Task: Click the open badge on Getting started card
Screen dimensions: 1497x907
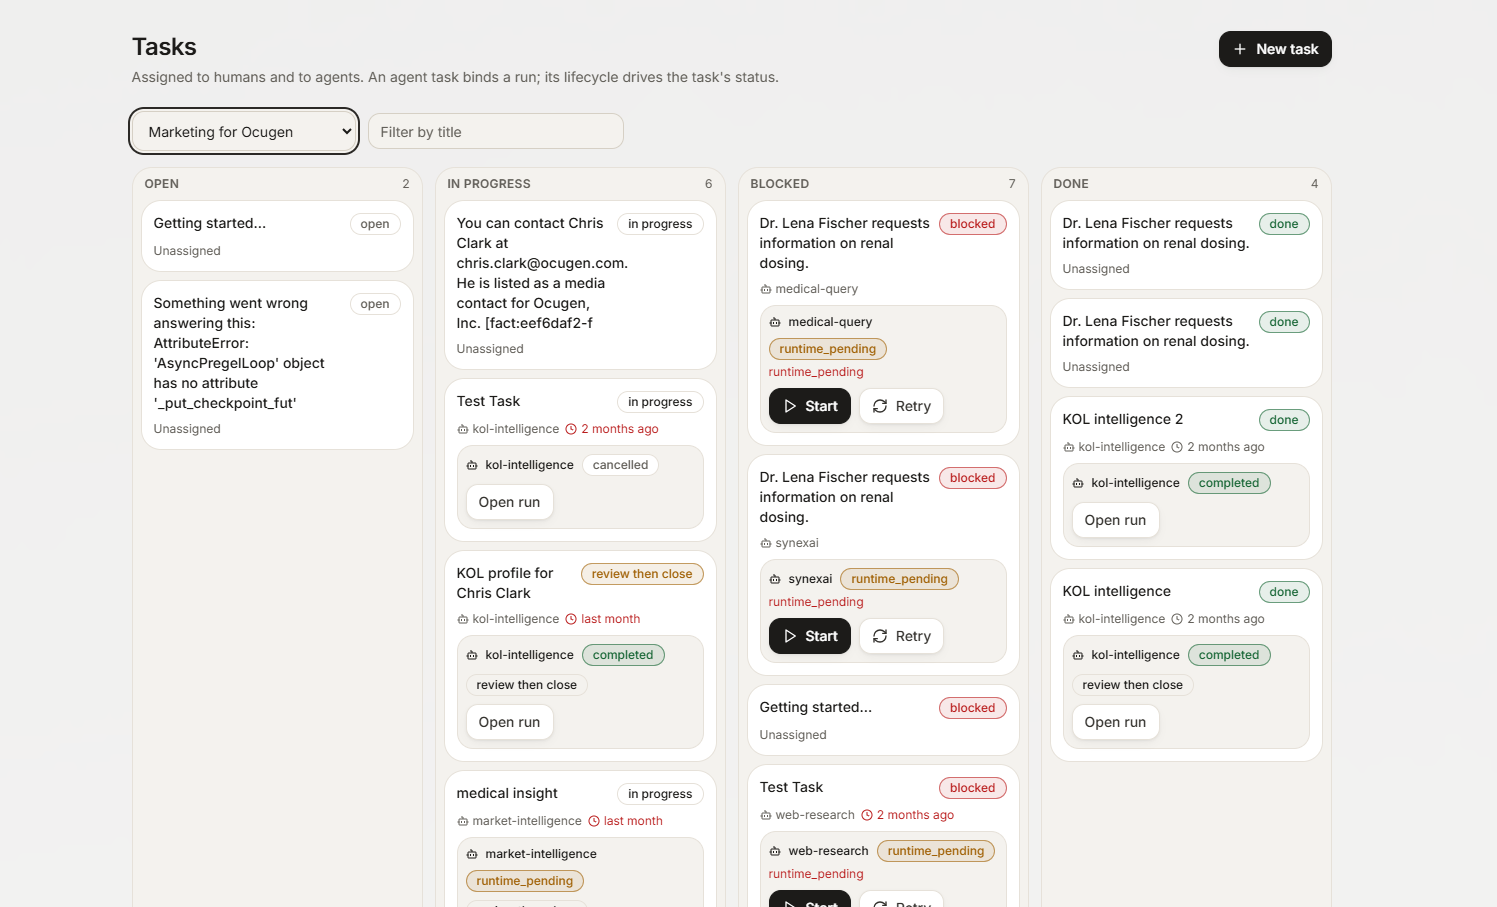Action: [x=375, y=224]
